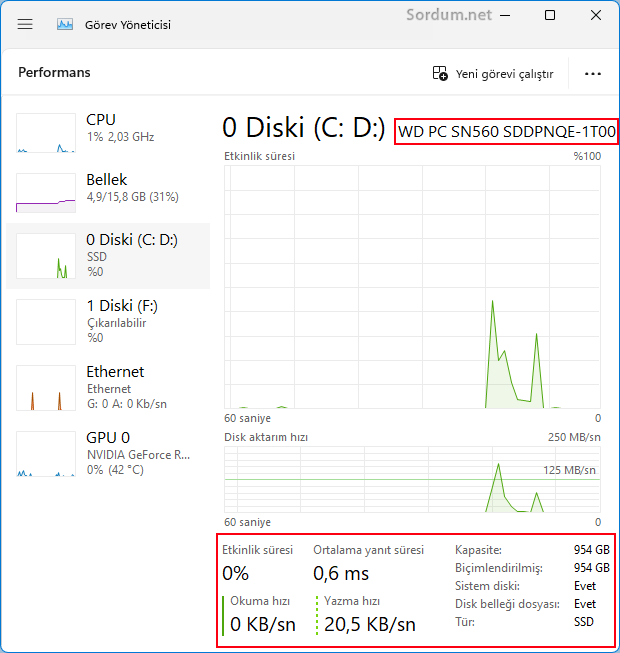Click the Disk aktarım hızı graph

coord(412,479)
